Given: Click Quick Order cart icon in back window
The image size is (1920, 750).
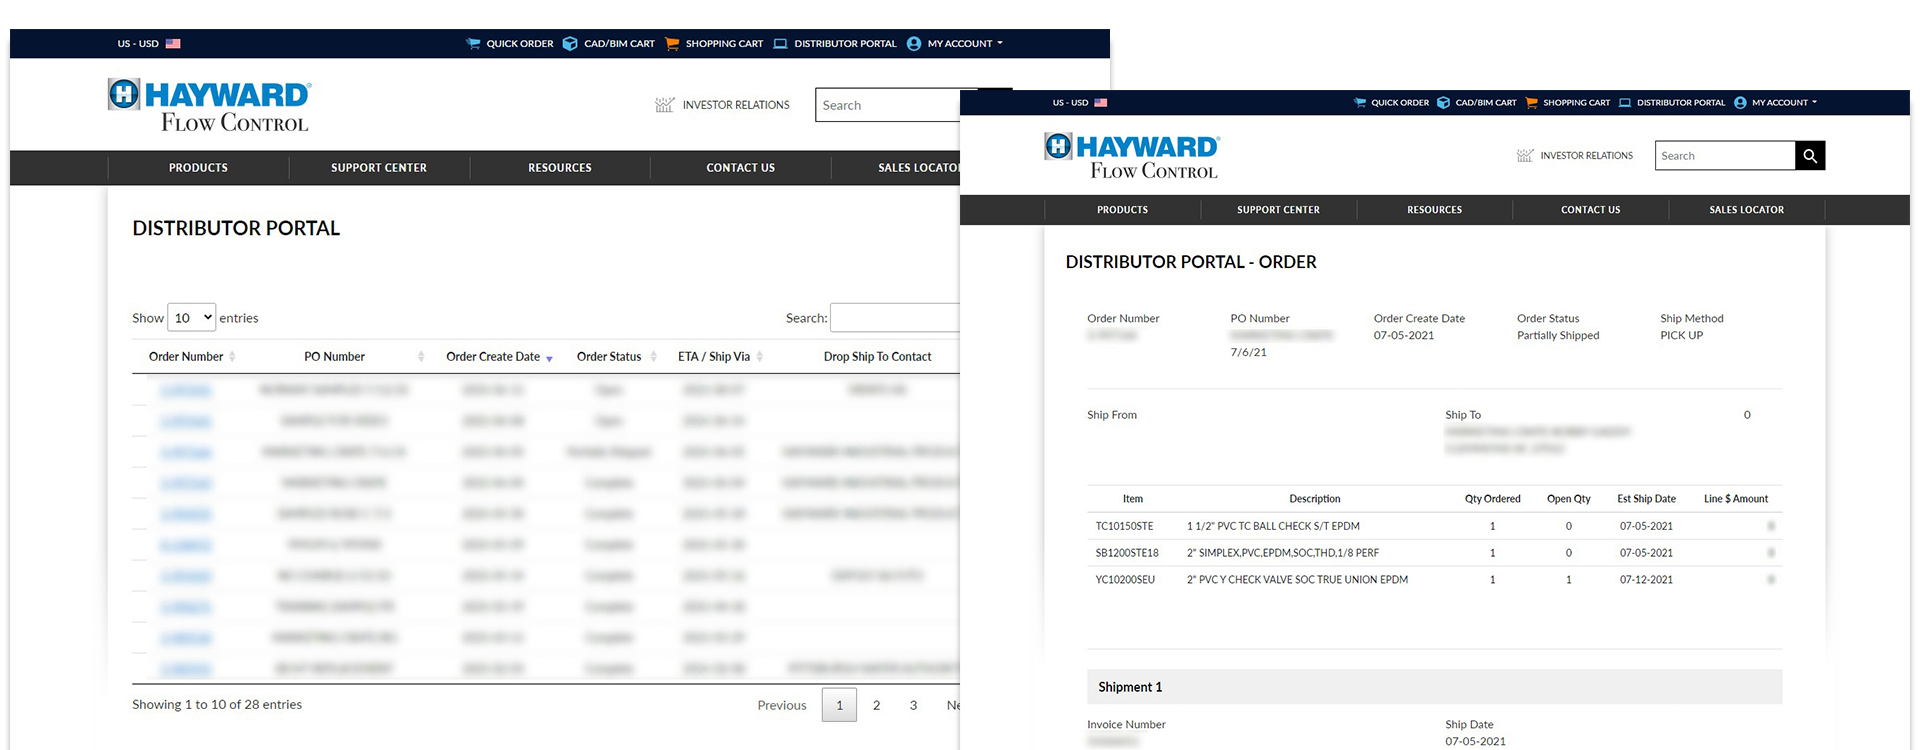Looking at the screenshot, I should (473, 44).
